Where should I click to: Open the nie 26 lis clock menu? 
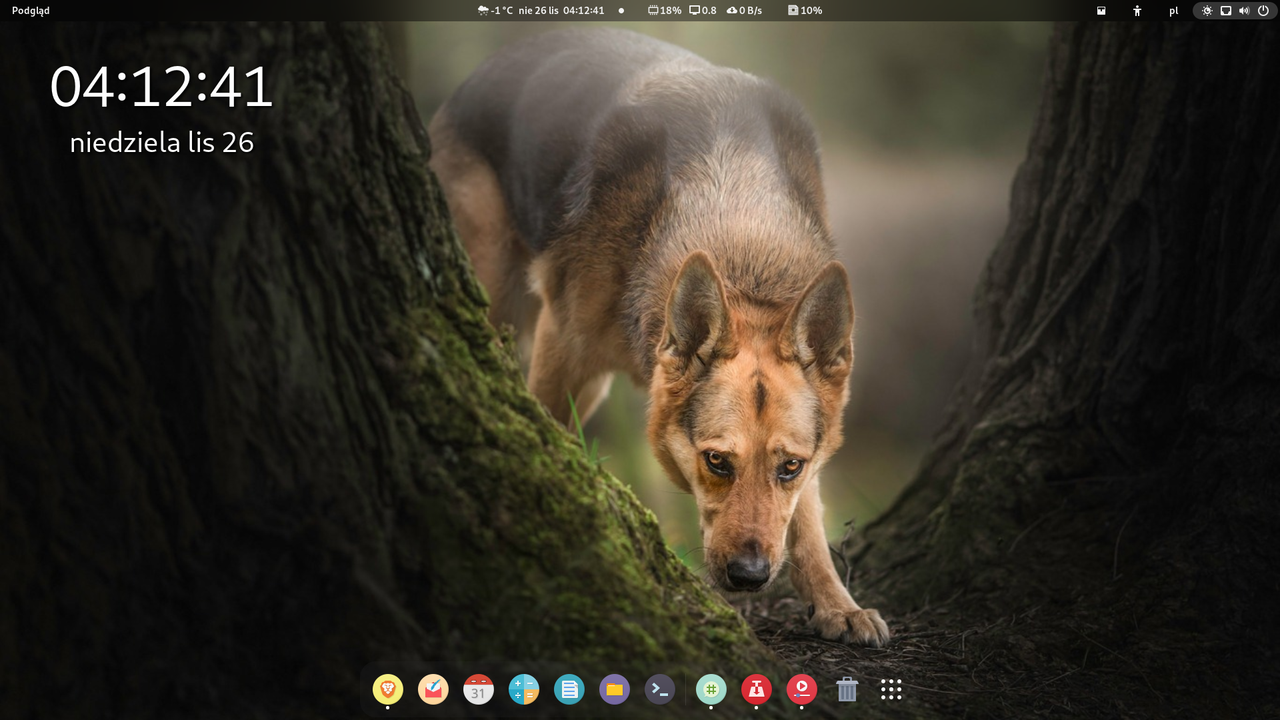[x=562, y=10]
